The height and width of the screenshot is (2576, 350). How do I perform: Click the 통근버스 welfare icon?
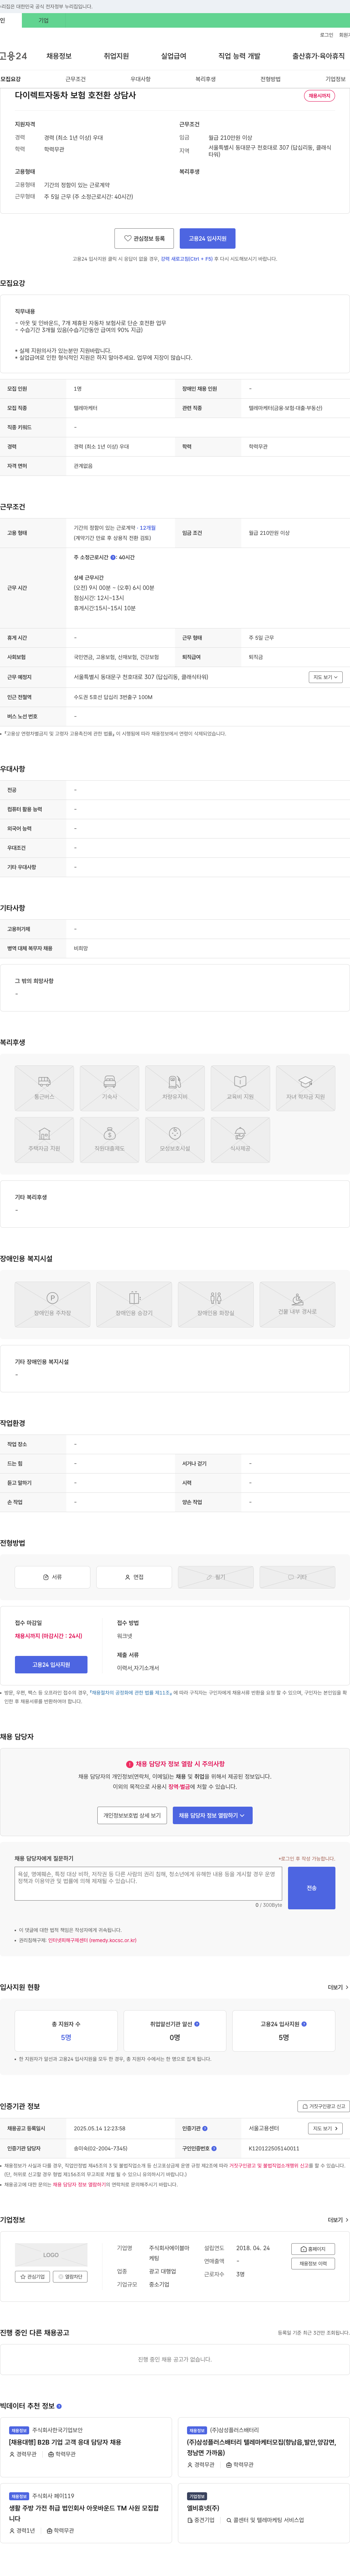click(x=44, y=1088)
